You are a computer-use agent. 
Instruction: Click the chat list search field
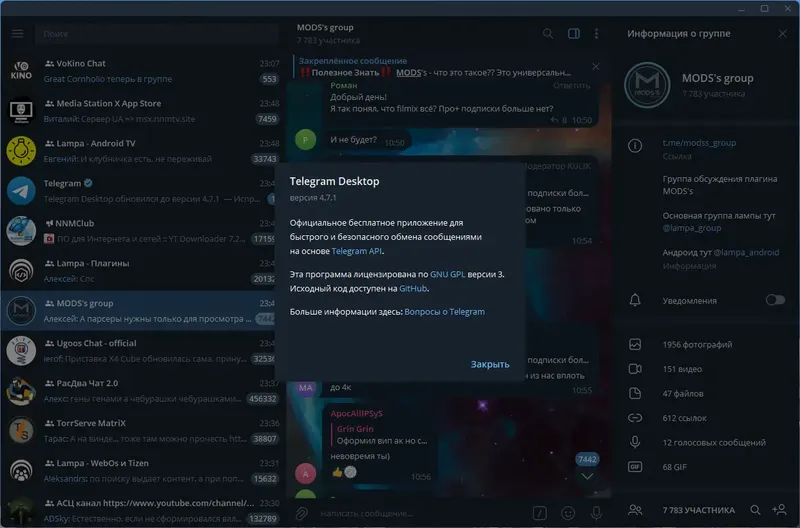tap(157, 34)
